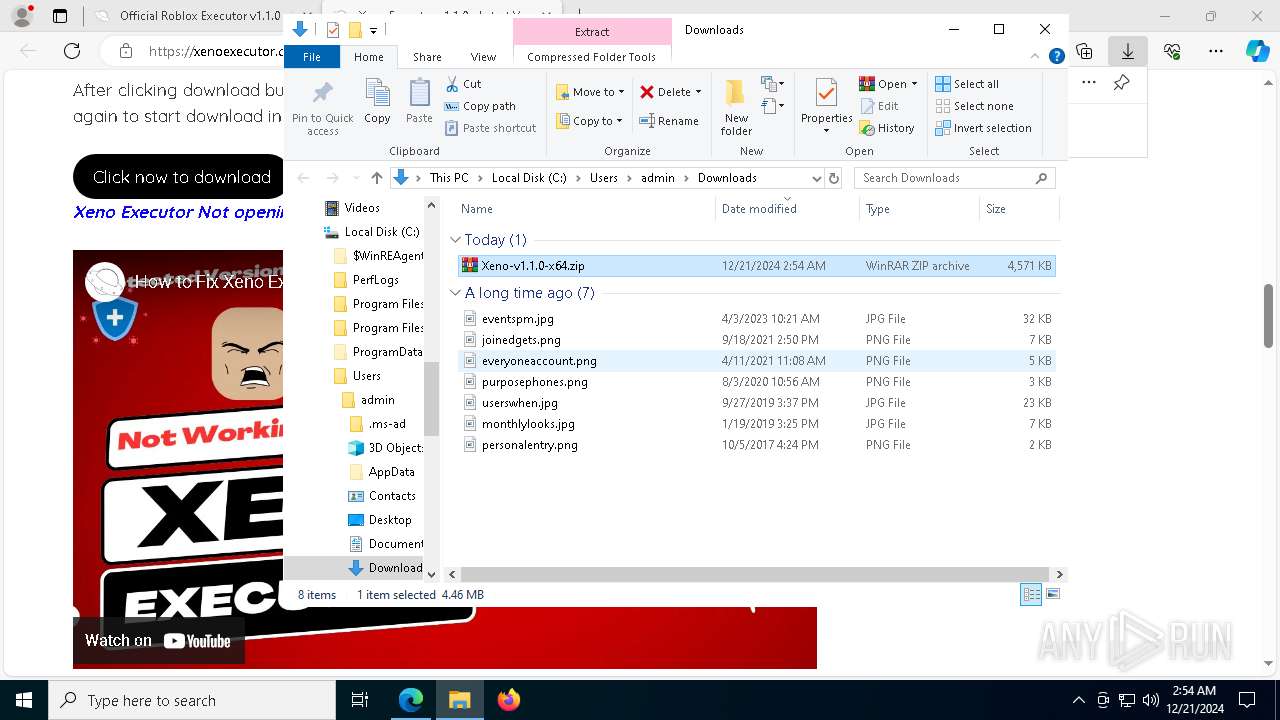This screenshot has width=1280, height=720.
Task: Click the Edit command in Open group
Action: coord(879,106)
